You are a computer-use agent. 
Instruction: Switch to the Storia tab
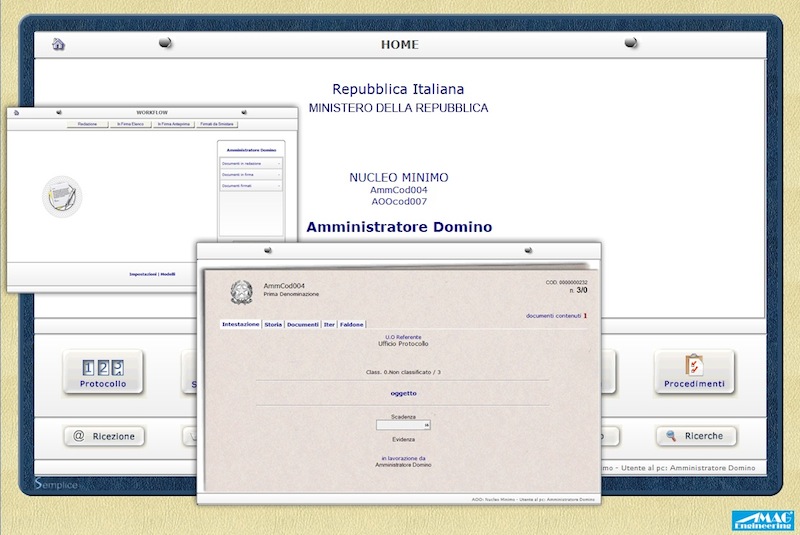click(273, 324)
